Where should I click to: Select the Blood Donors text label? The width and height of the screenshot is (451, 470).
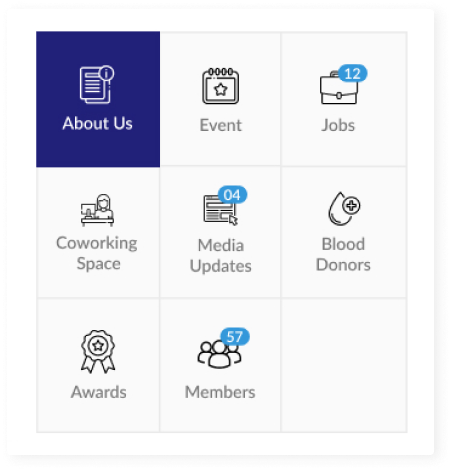(x=343, y=254)
